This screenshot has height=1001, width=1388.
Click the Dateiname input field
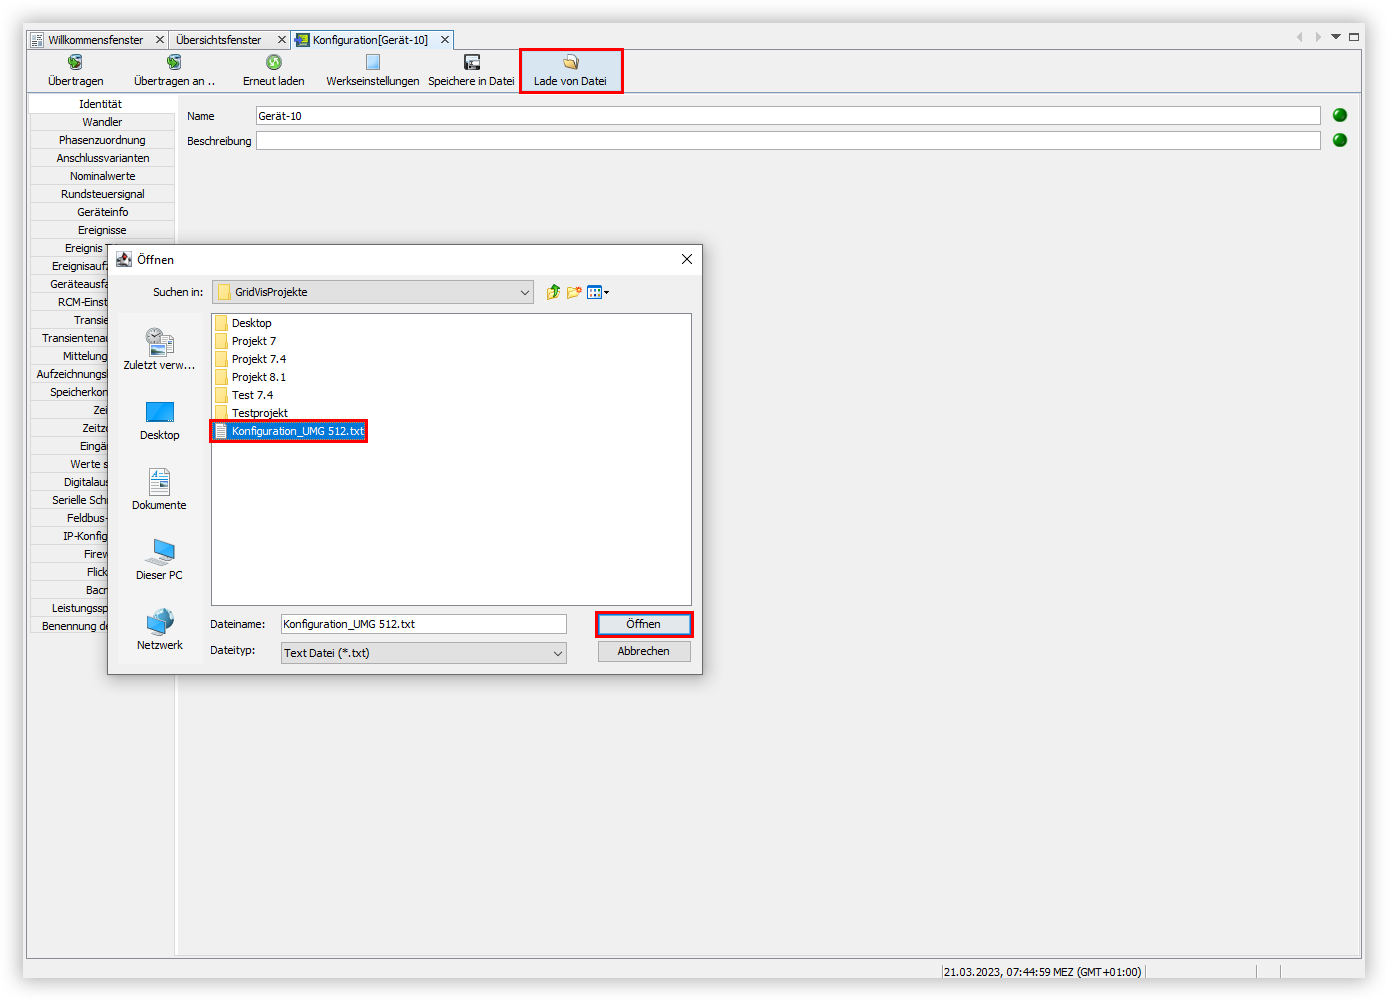tap(423, 624)
